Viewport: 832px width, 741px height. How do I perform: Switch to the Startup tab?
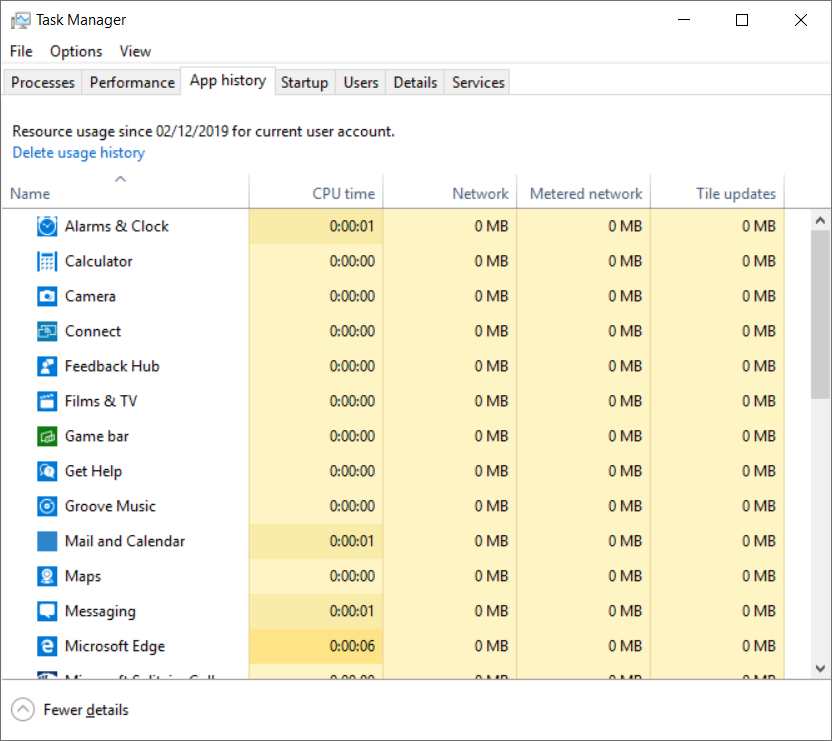(x=305, y=82)
